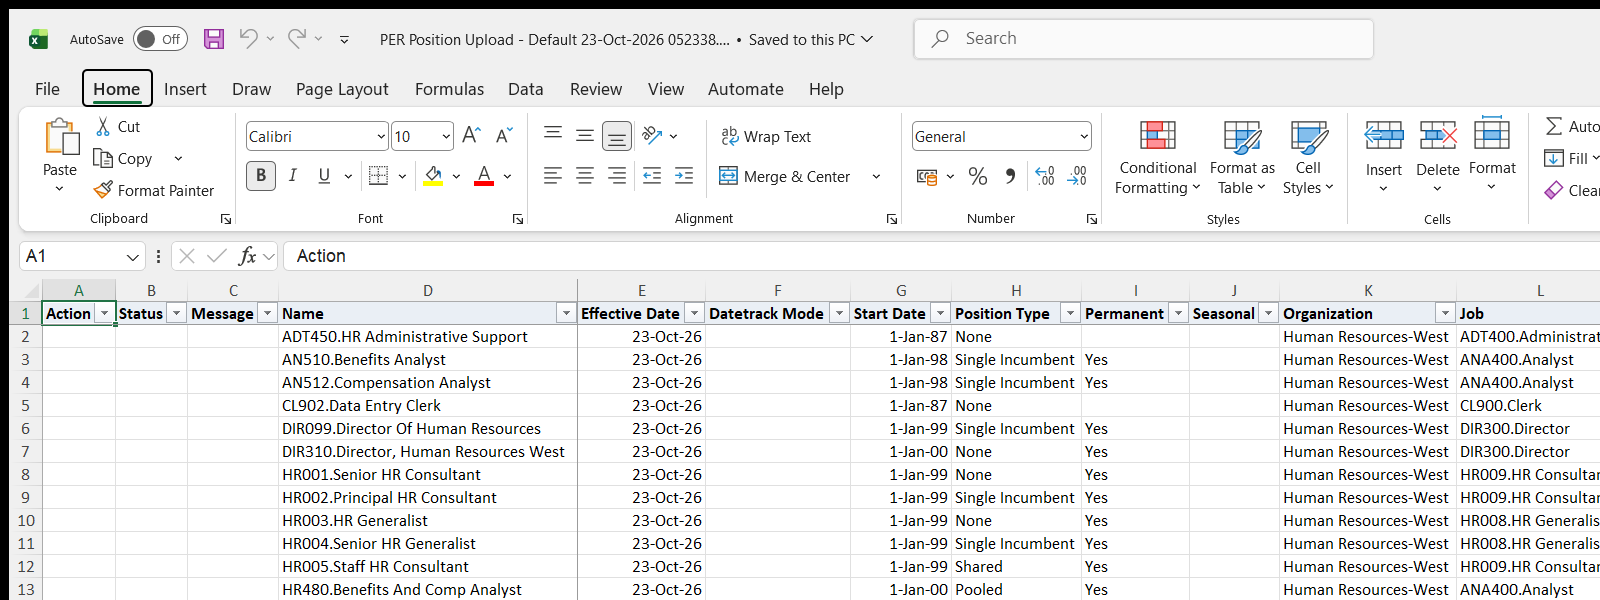
Task: Align text left icon
Action: (x=553, y=176)
